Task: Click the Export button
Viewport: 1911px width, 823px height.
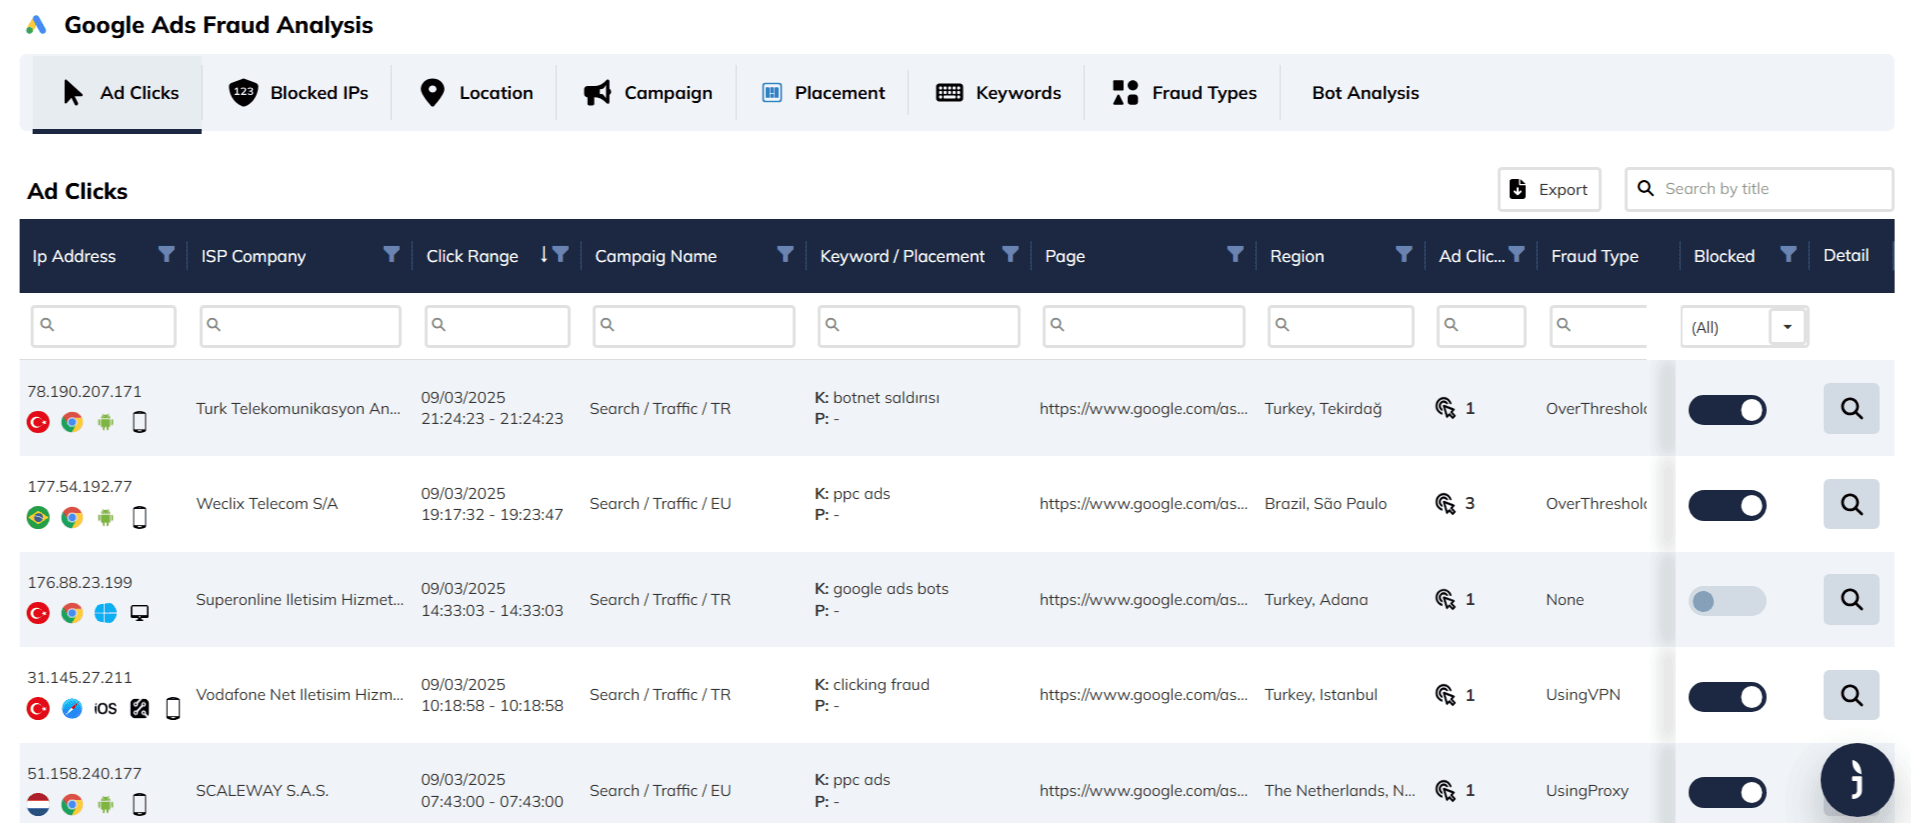Action: [x=1549, y=189]
